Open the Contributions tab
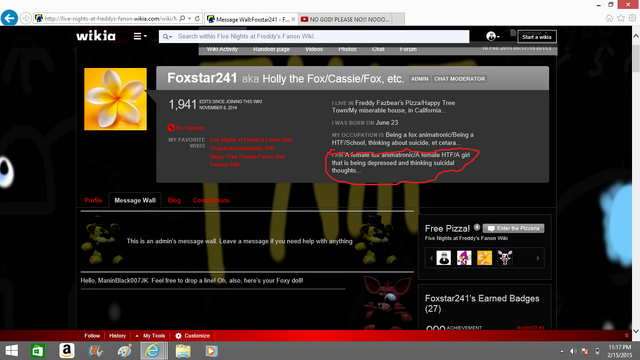Viewport: 640px width, 360px height. [x=211, y=200]
